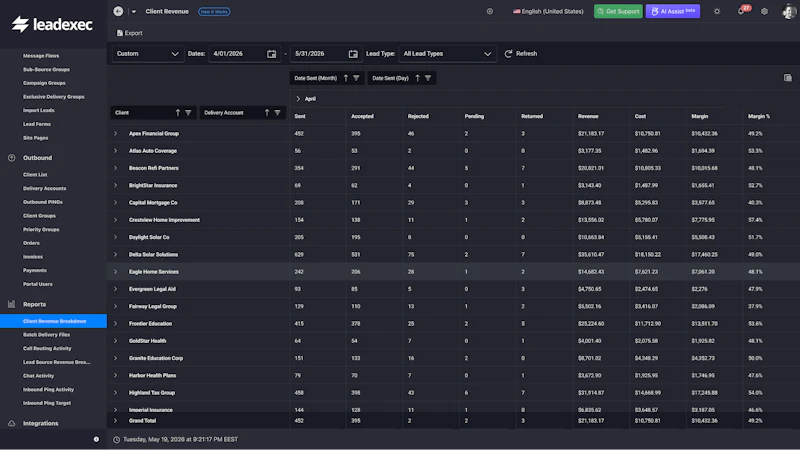Click the Margin % column header
This screenshot has height=450, width=800.
(759, 116)
